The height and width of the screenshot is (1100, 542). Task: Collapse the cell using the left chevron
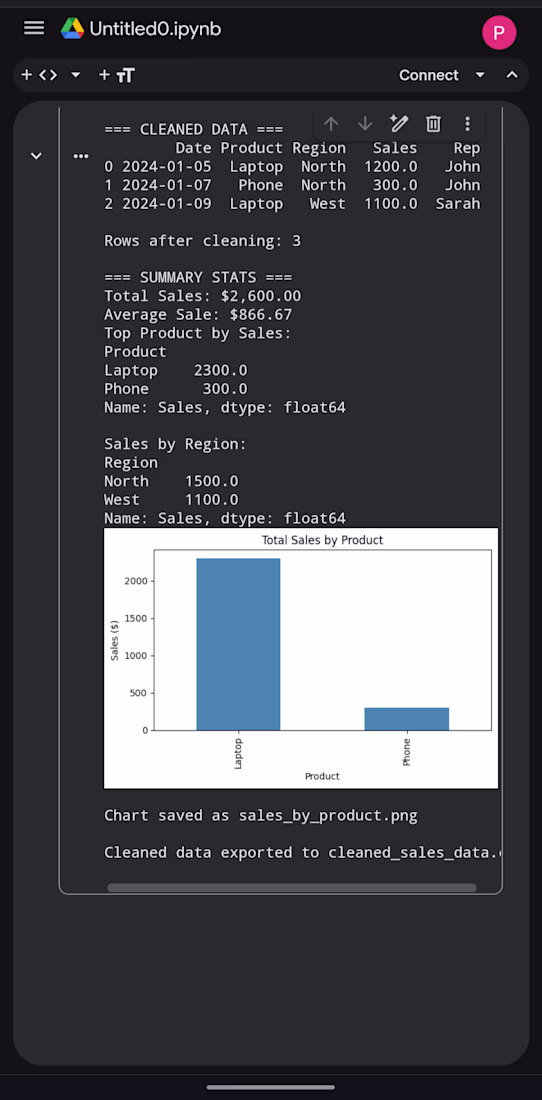point(36,156)
